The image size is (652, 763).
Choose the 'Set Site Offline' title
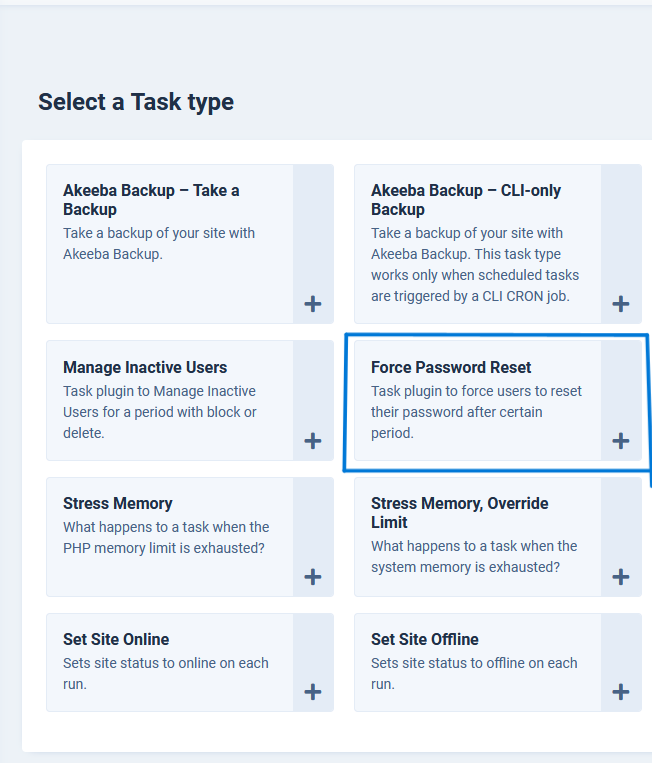point(425,639)
